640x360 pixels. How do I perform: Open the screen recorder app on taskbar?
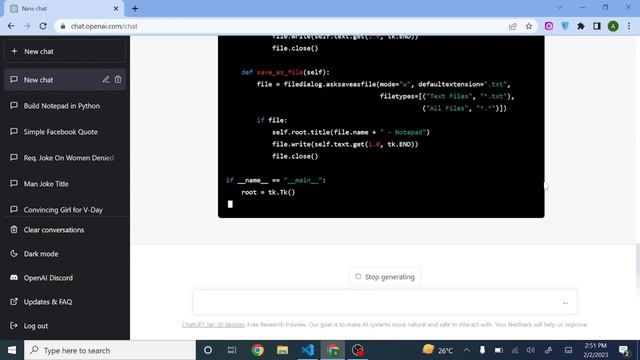click(x=358, y=350)
